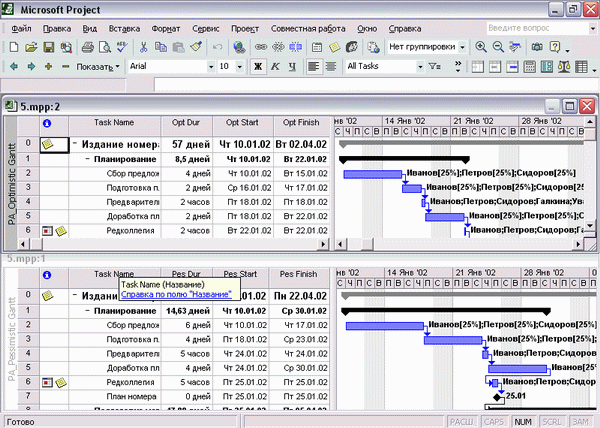Open the 'Вид' menu
The image size is (600, 428).
90,29
